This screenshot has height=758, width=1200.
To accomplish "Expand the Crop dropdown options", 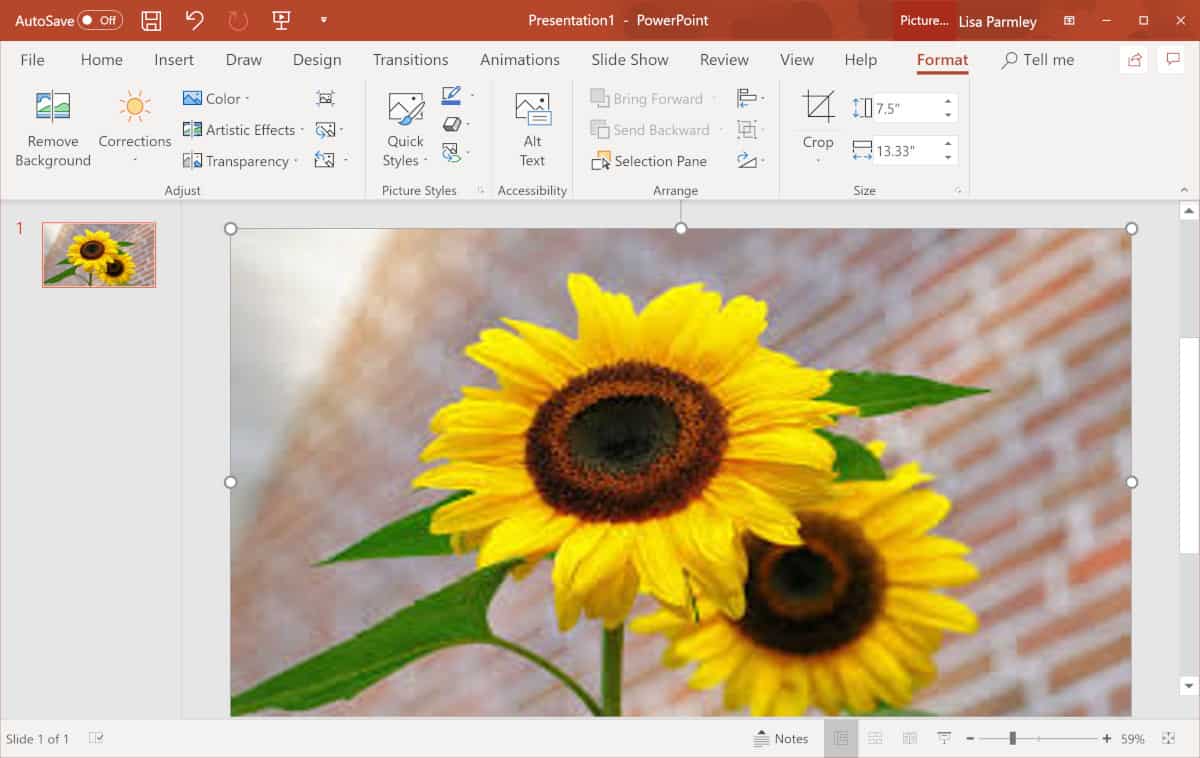I will 816,156.
